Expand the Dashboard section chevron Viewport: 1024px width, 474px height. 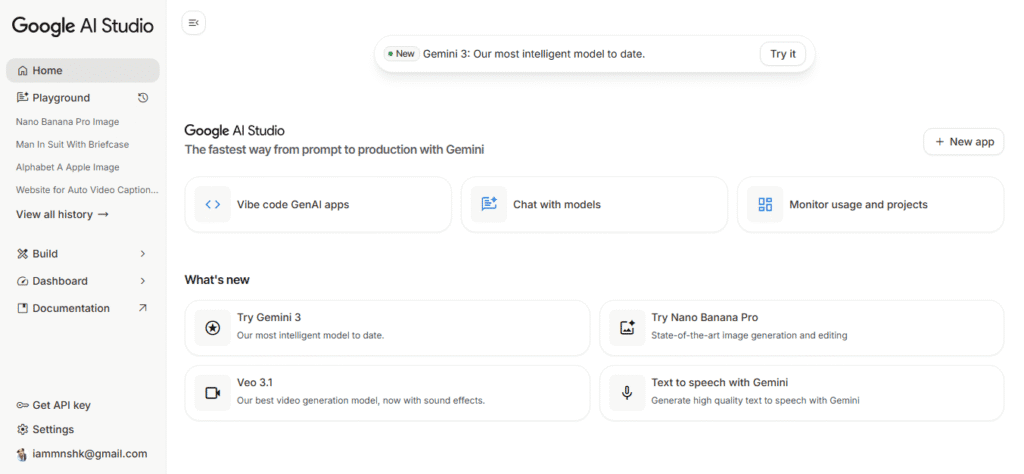coord(143,281)
